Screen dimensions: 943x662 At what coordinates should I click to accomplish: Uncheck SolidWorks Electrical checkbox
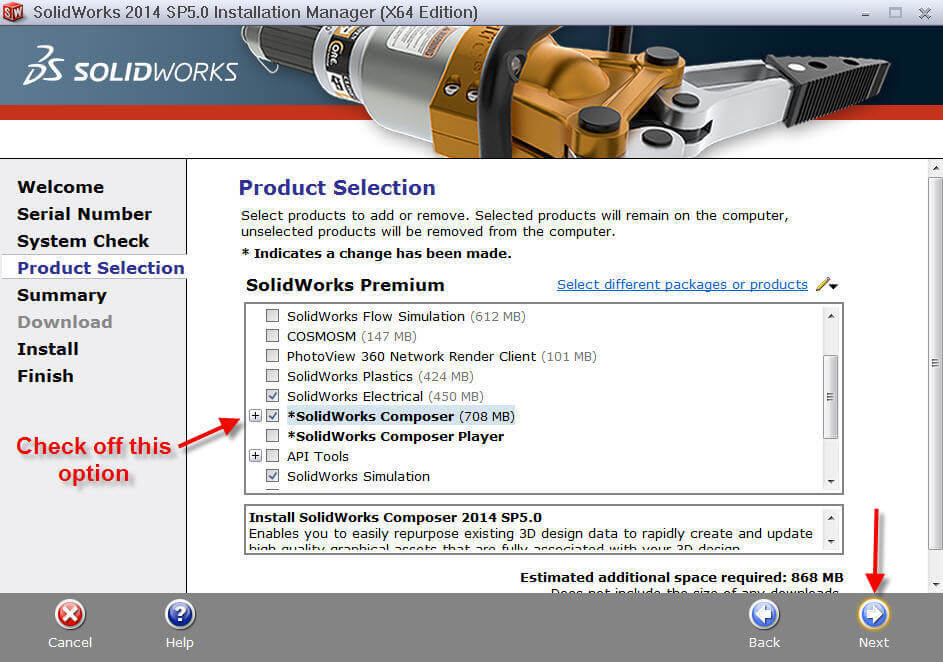point(272,396)
